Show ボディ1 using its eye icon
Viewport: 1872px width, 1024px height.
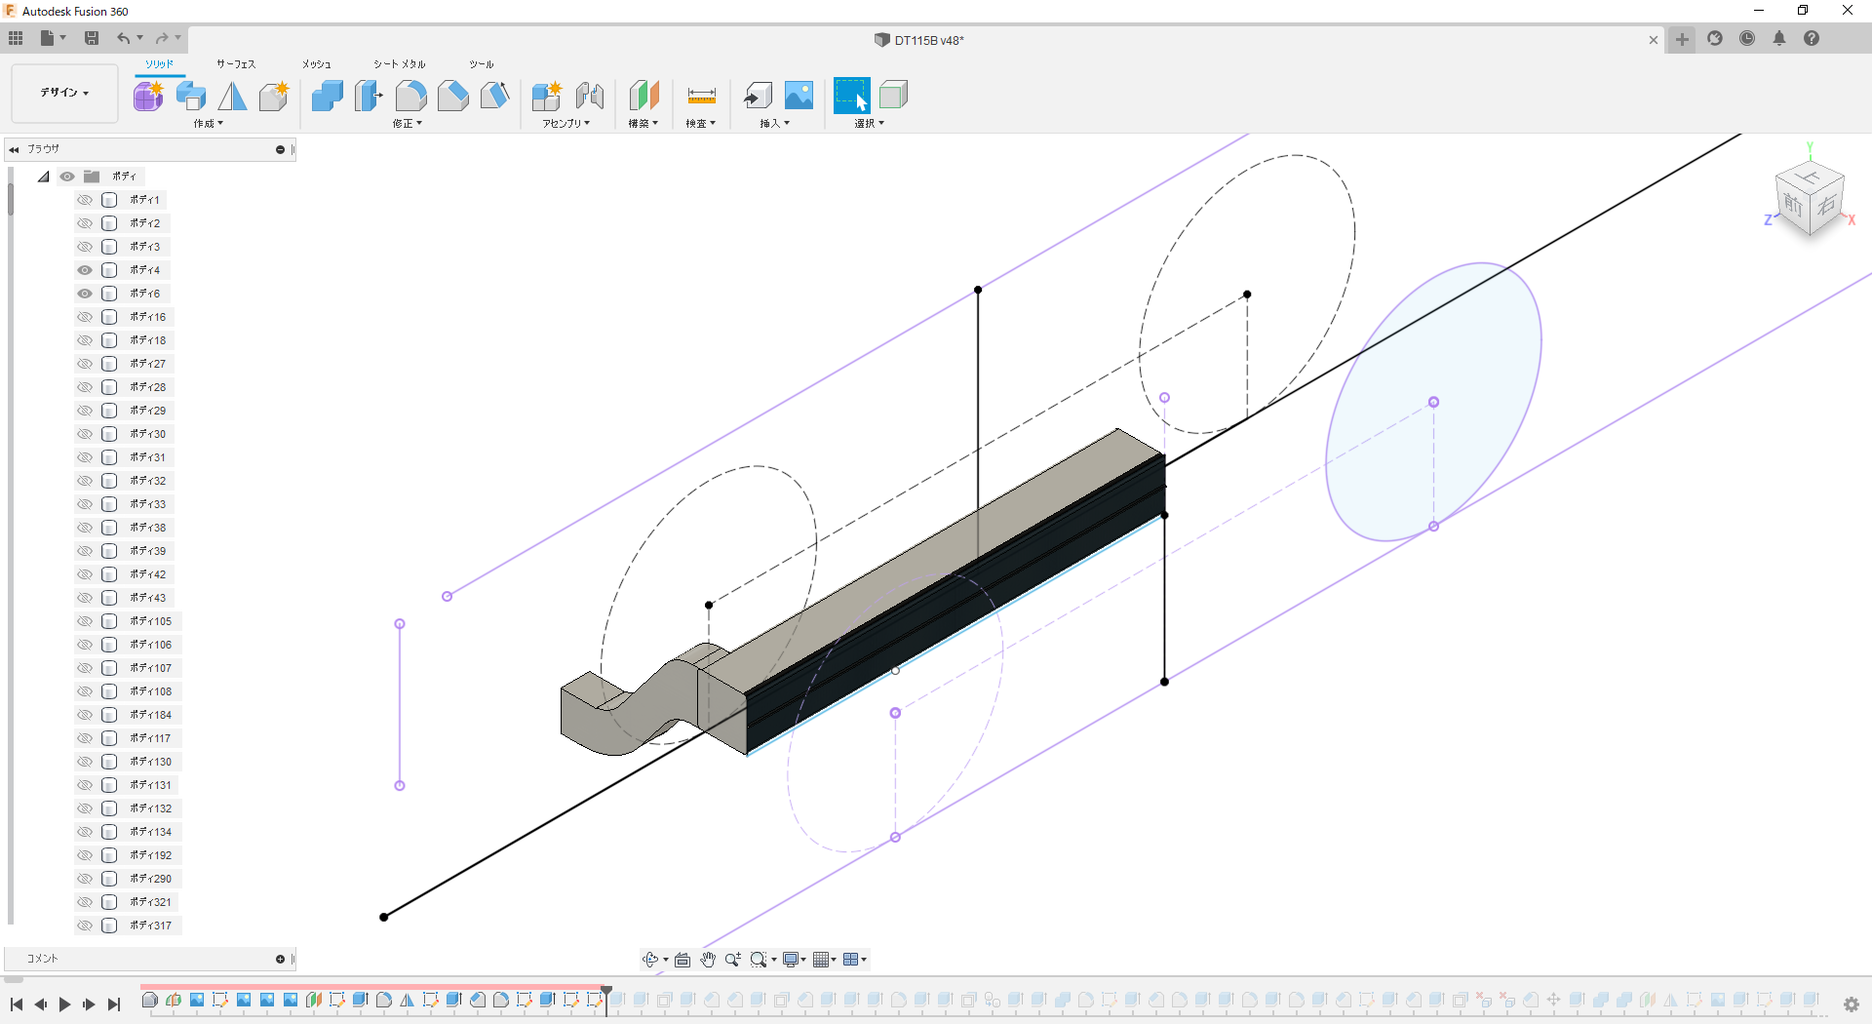pyautogui.click(x=85, y=200)
